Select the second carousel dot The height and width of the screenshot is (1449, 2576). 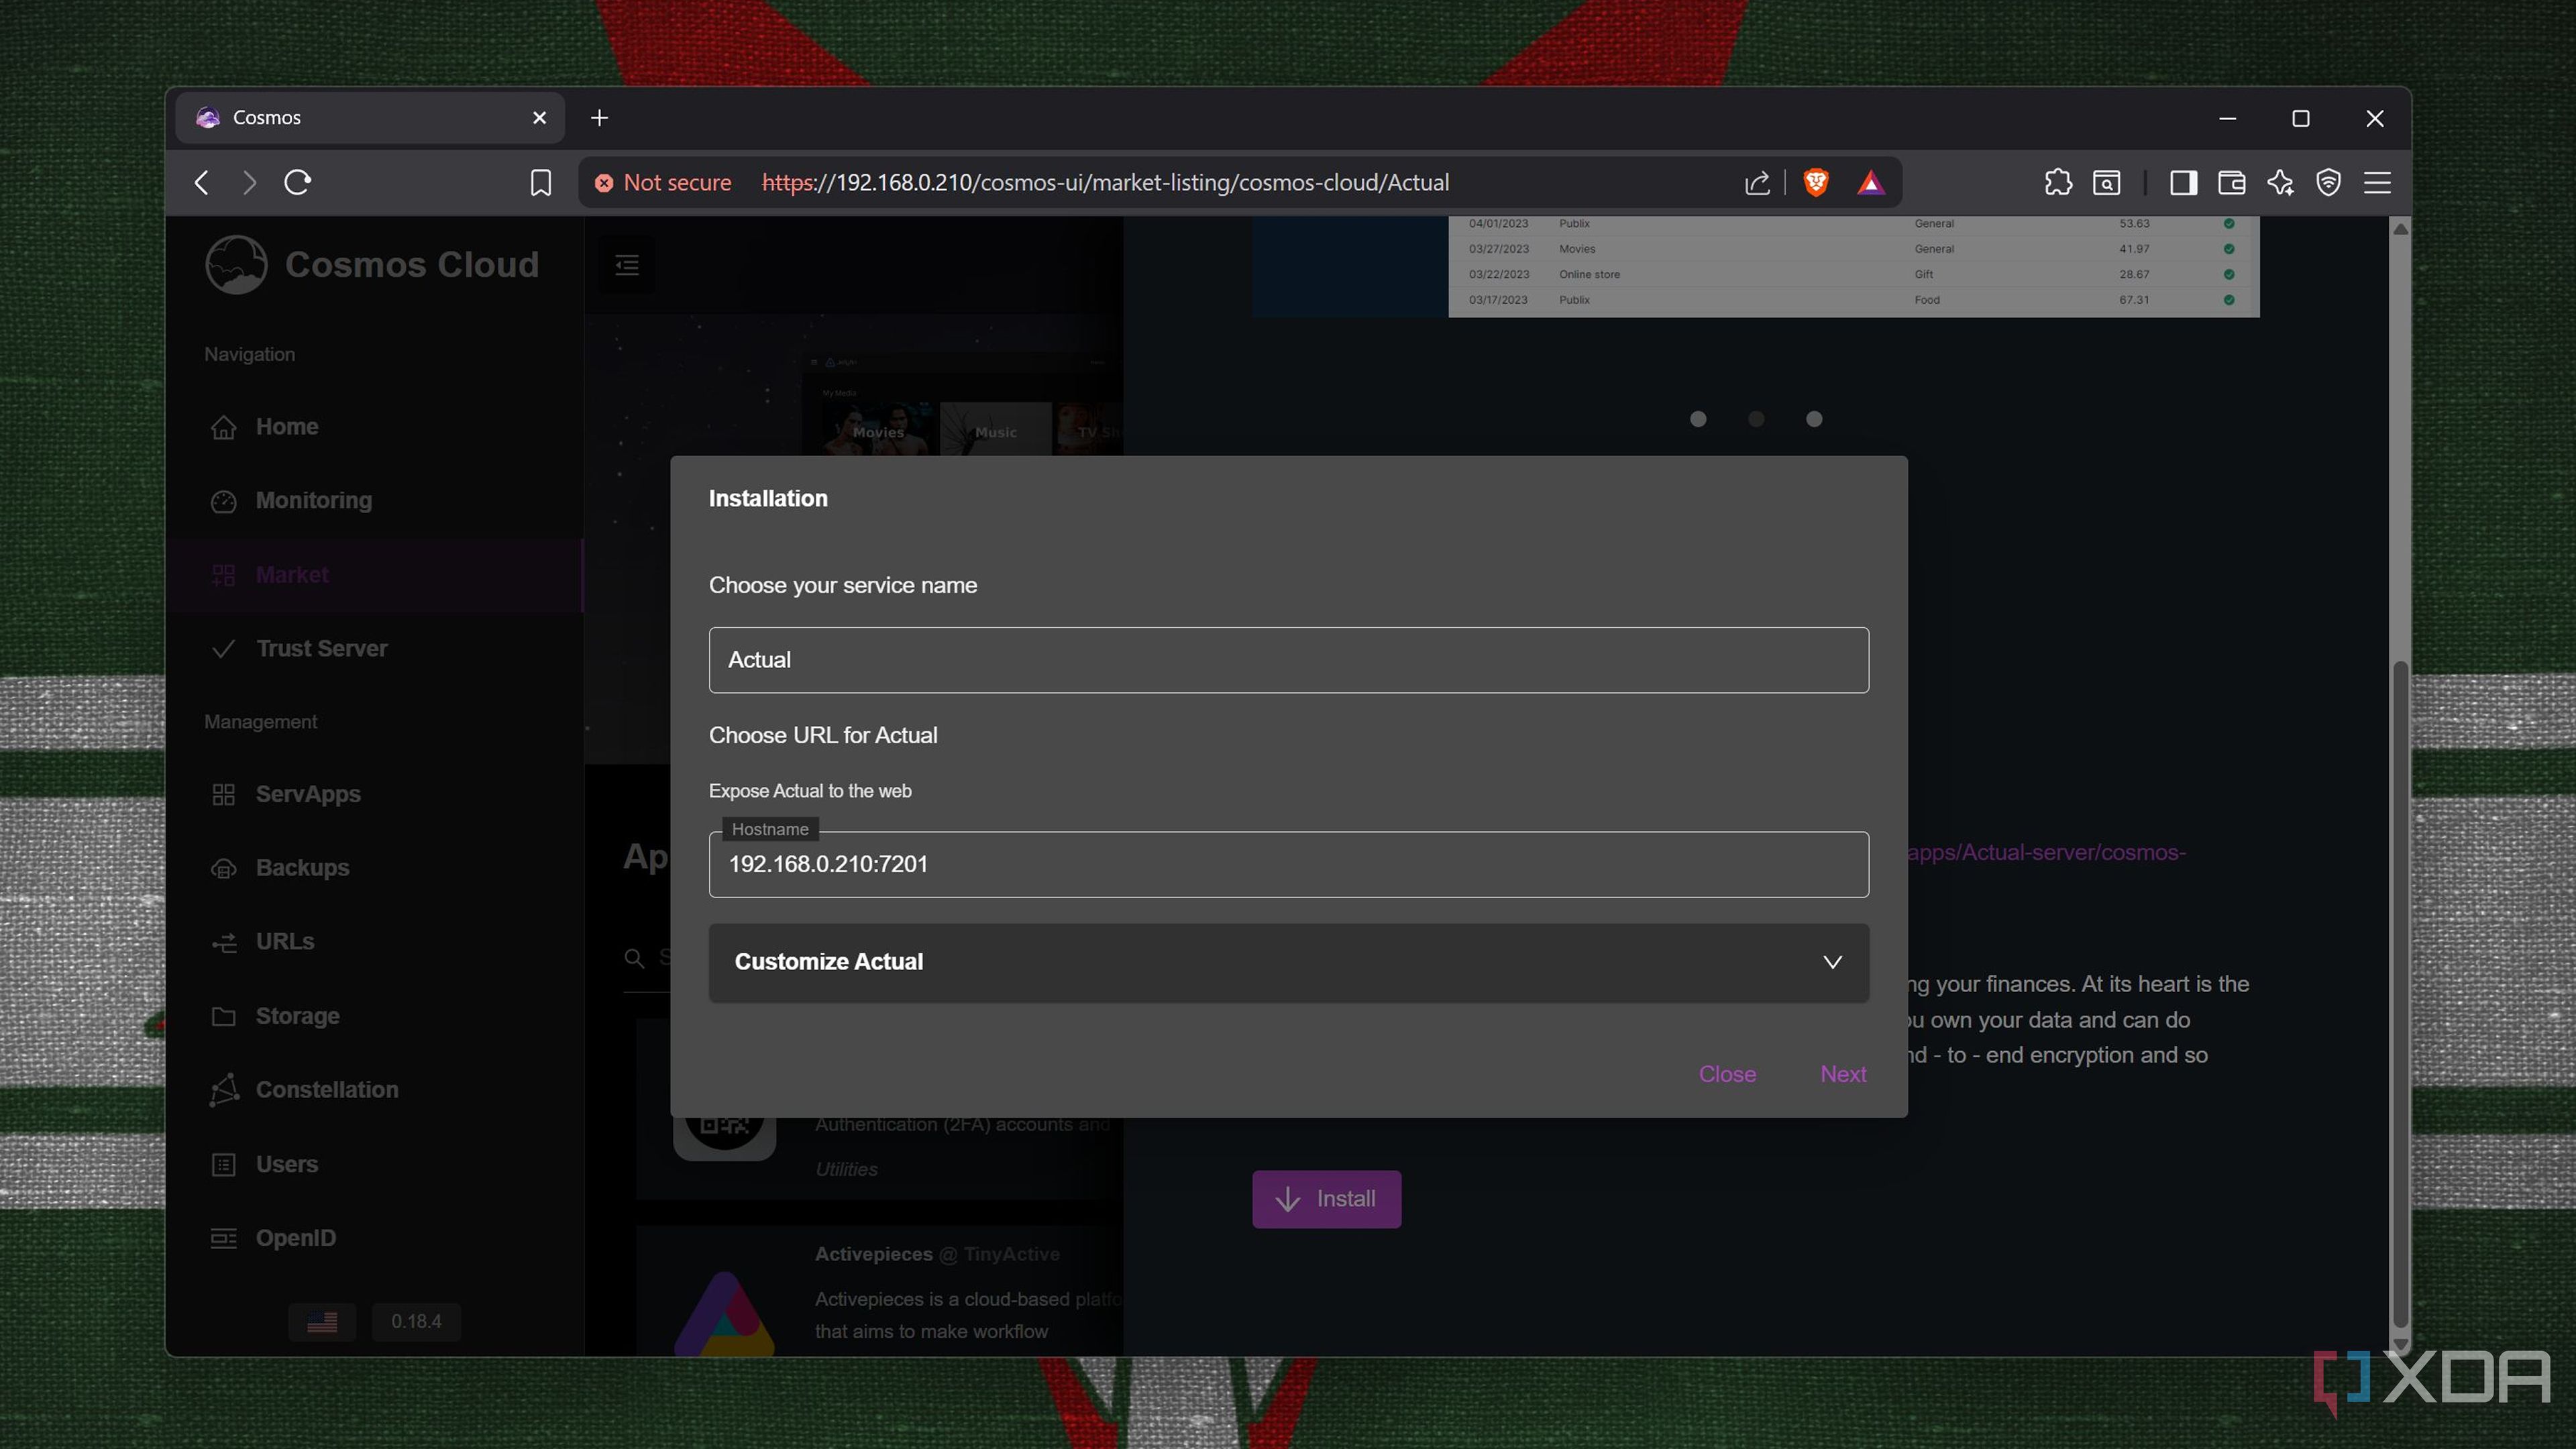click(1756, 419)
